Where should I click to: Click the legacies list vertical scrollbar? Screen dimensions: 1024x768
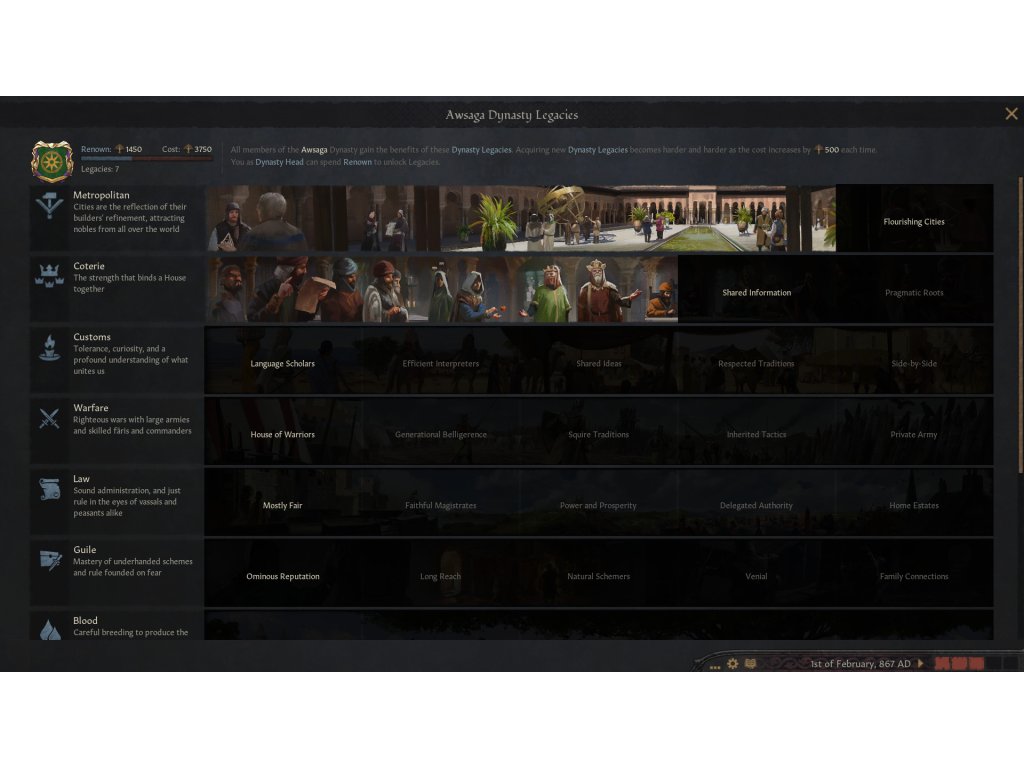[x=1020, y=325]
